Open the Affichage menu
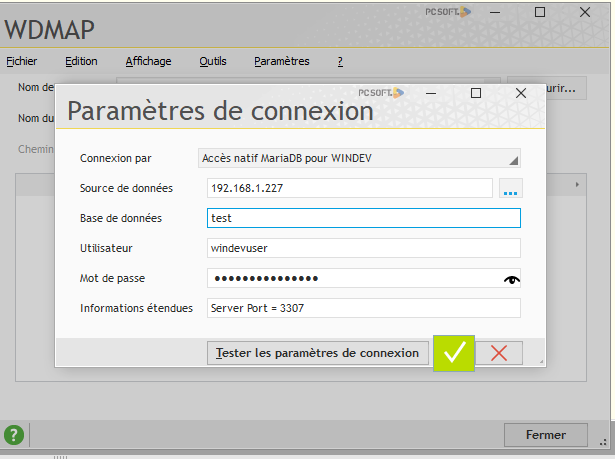Image resolution: width=615 pixels, height=459 pixels. [x=148, y=61]
